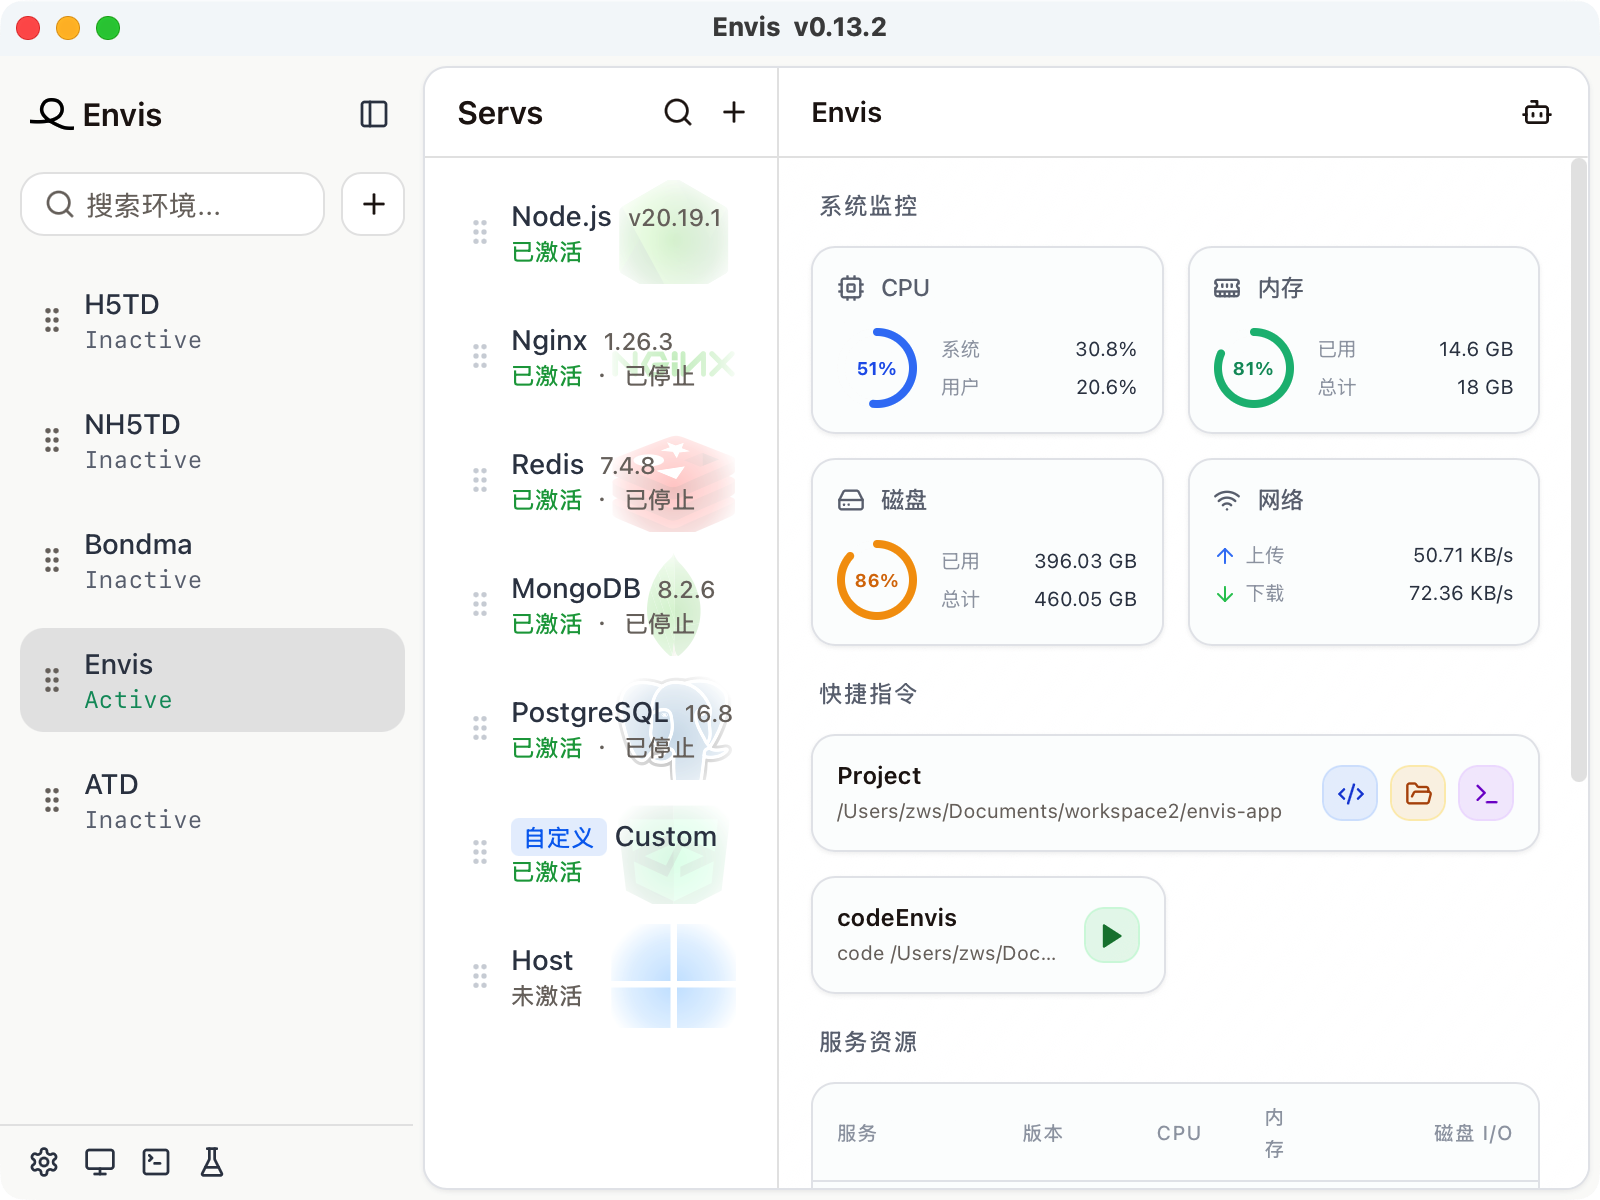The image size is (1600, 1200).
Task: Toggle the sidebar panel icon
Action: click(x=374, y=114)
